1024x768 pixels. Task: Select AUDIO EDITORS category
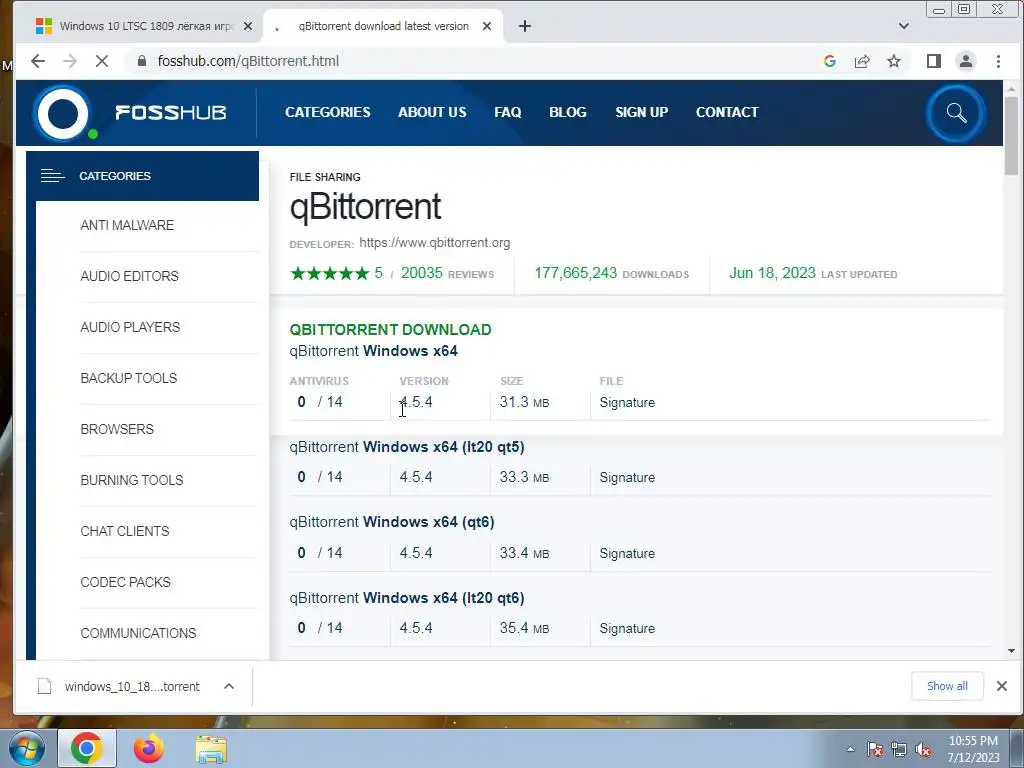click(129, 276)
